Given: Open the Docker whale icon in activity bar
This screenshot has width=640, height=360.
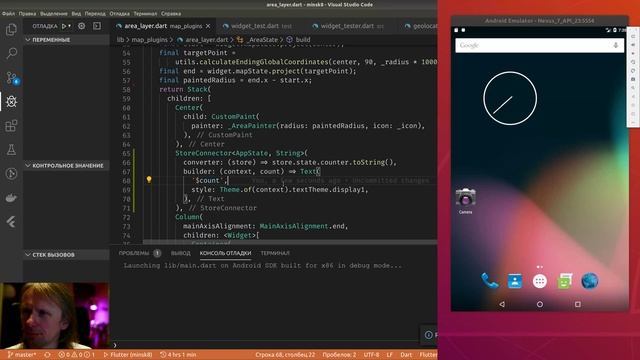Looking at the screenshot, I should tap(11, 198).
